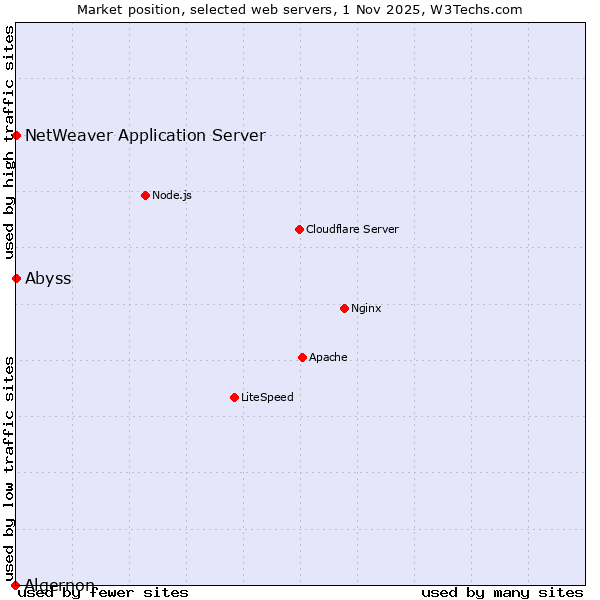Click the NetWeaver Application Server label

pyautogui.click(x=145, y=136)
